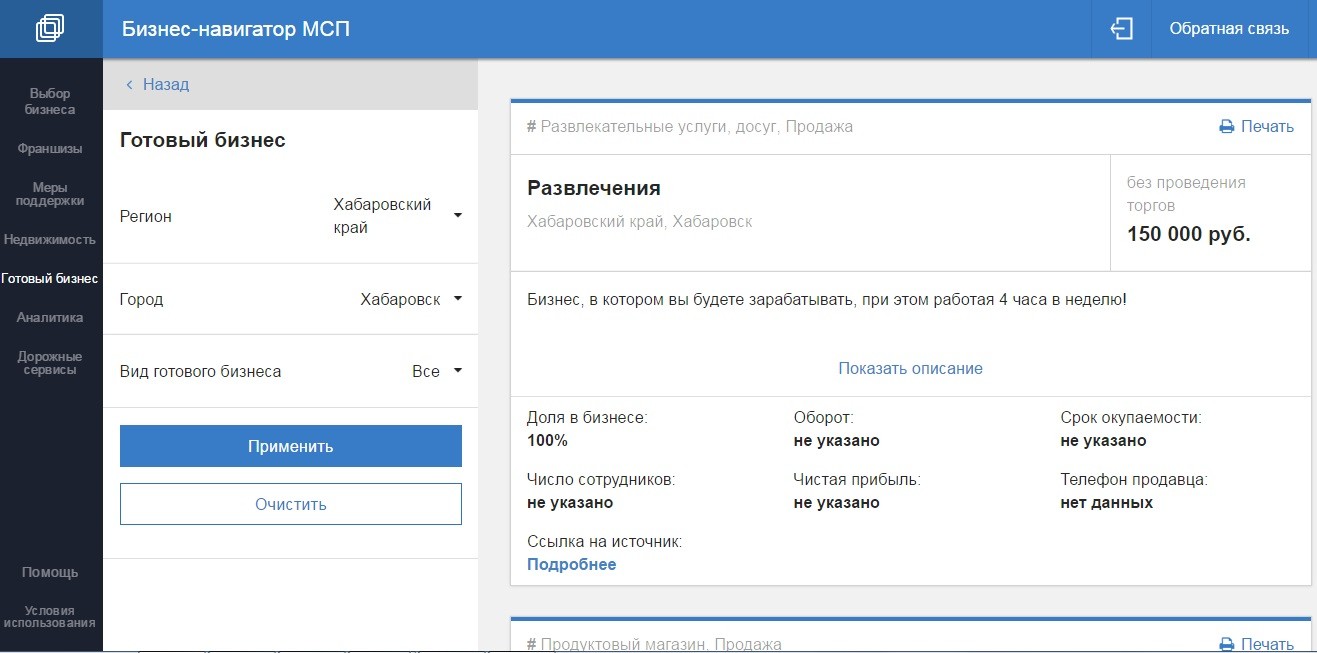Go back using the Назад chevron
The width and height of the screenshot is (1317, 653).
pyautogui.click(x=129, y=85)
